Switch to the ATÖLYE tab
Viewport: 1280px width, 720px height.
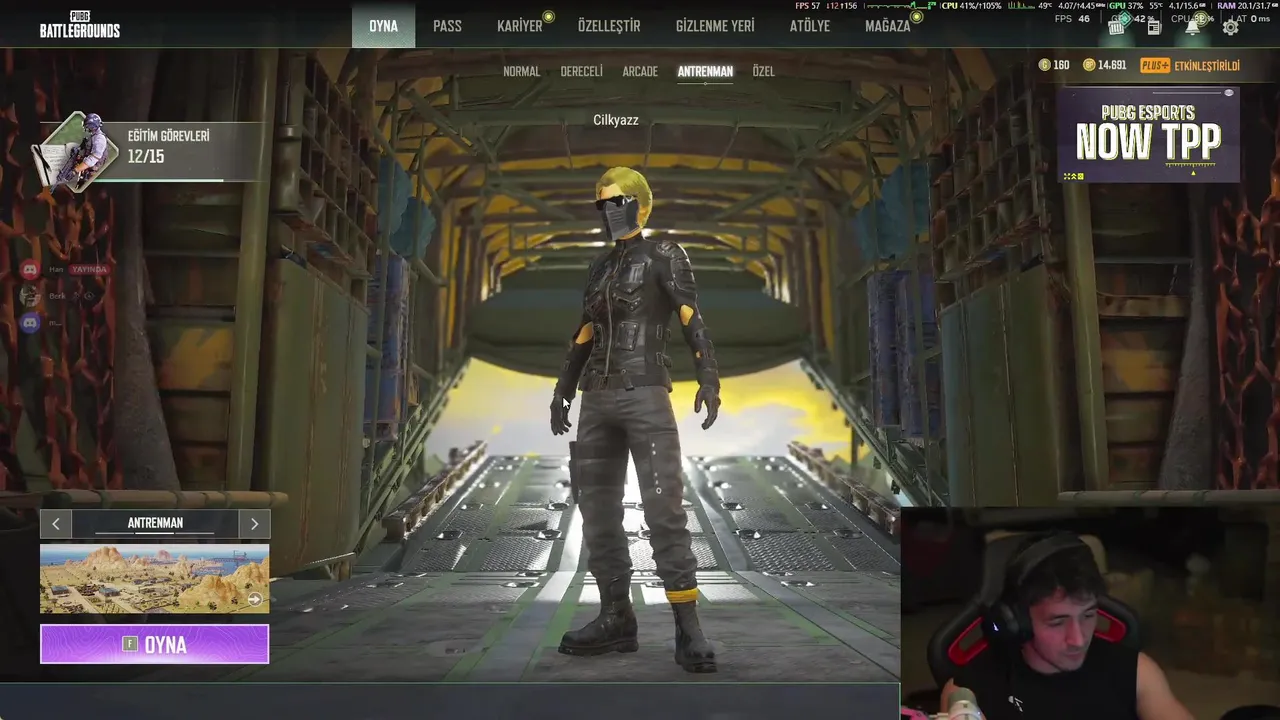[x=810, y=26]
